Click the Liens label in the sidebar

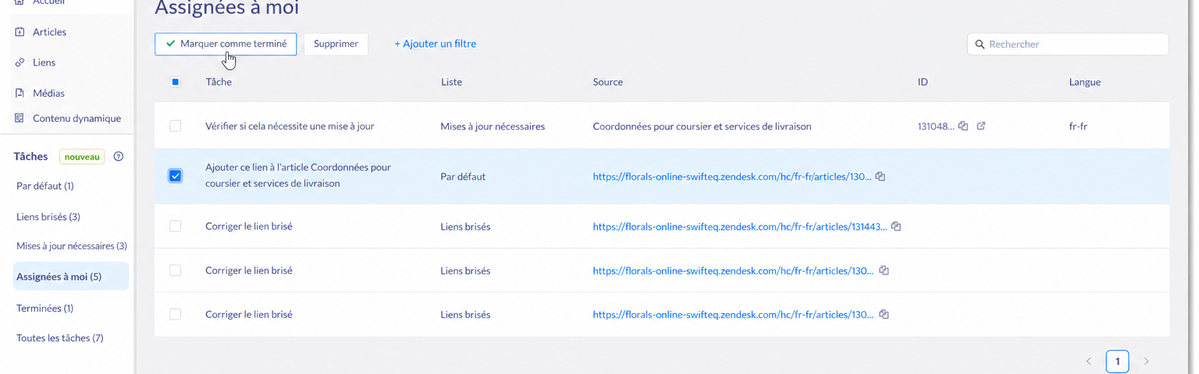pyautogui.click(x=44, y=63)
